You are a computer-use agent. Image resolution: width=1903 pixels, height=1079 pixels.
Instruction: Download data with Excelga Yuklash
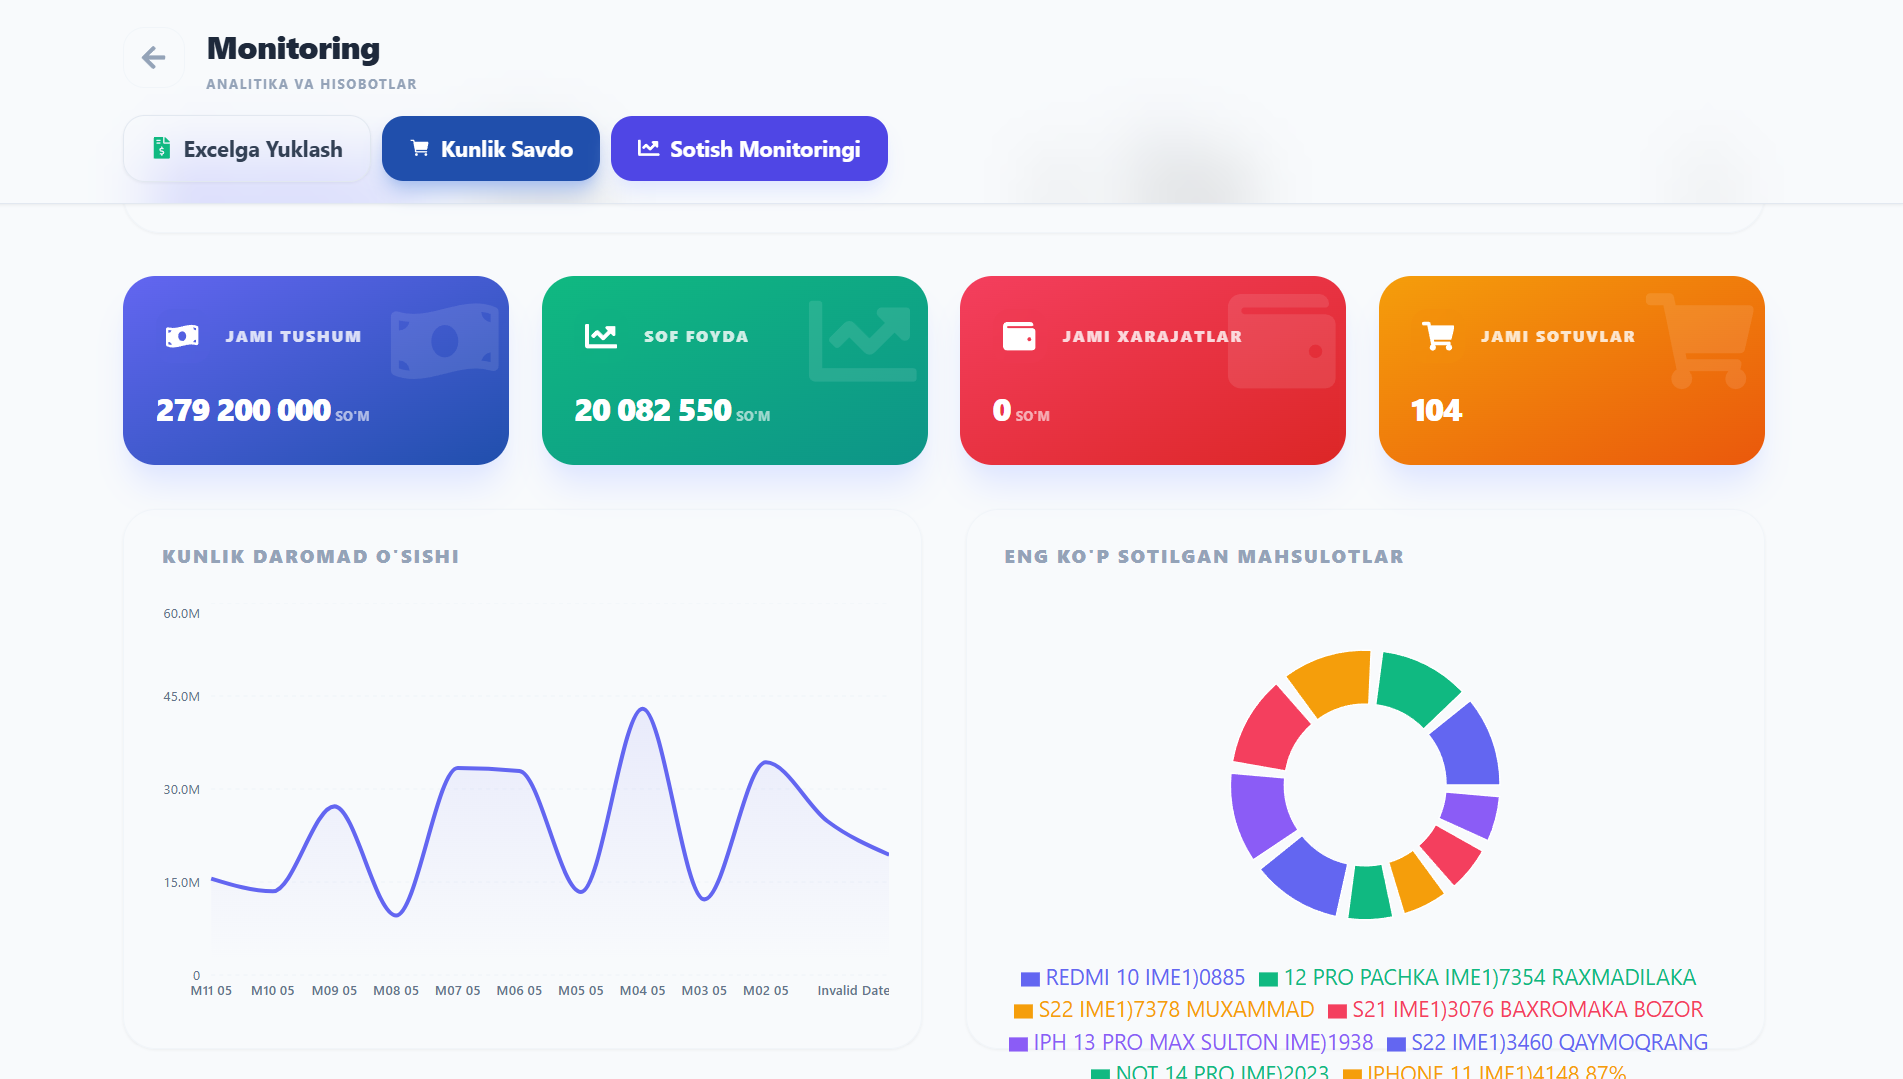[x=247, y=148]
